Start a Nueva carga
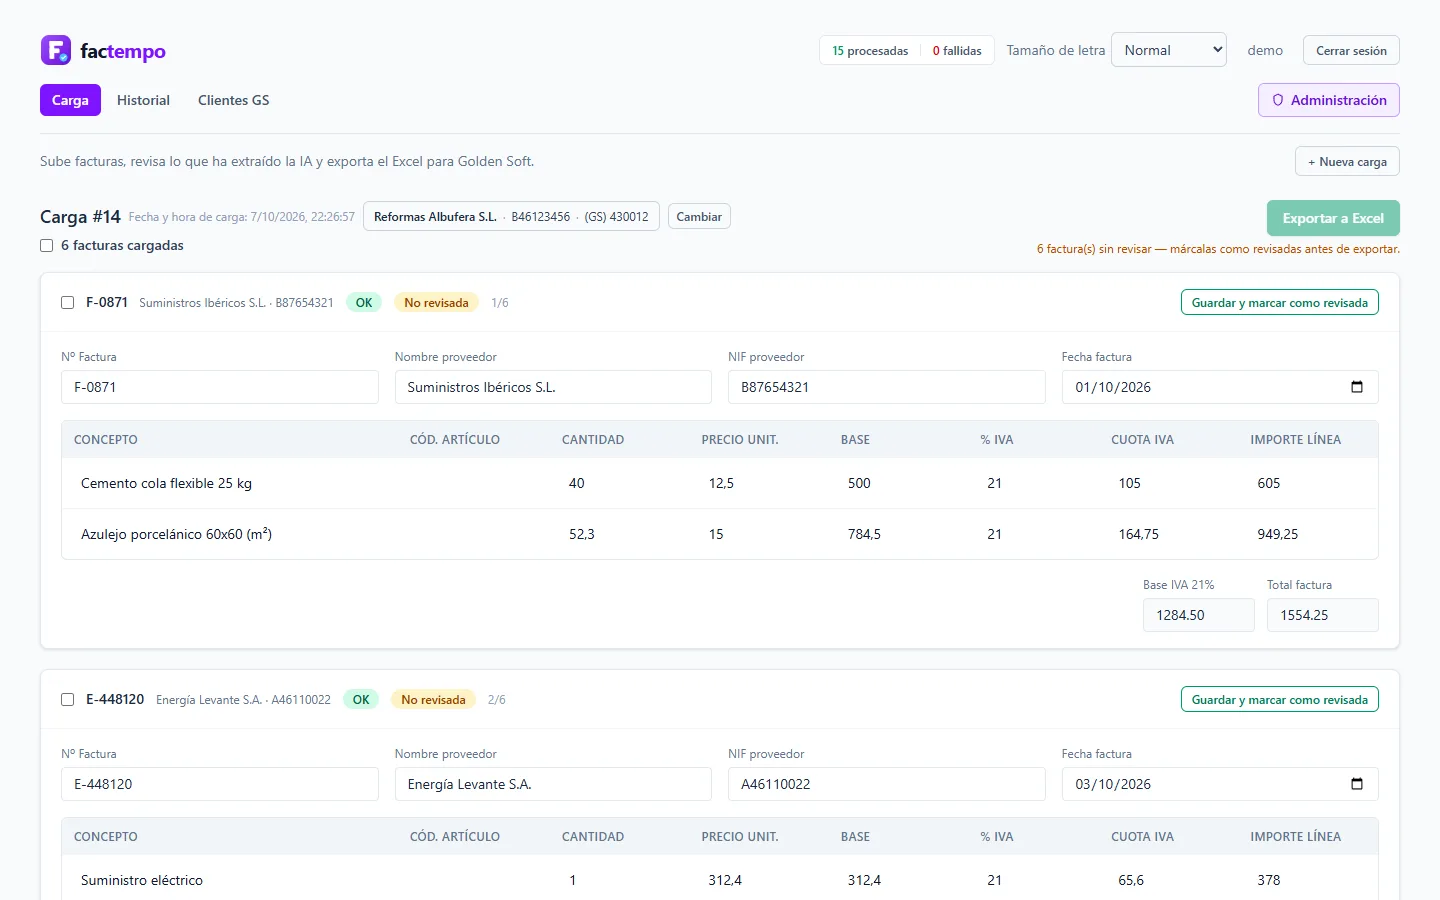 pos(1347,162)
